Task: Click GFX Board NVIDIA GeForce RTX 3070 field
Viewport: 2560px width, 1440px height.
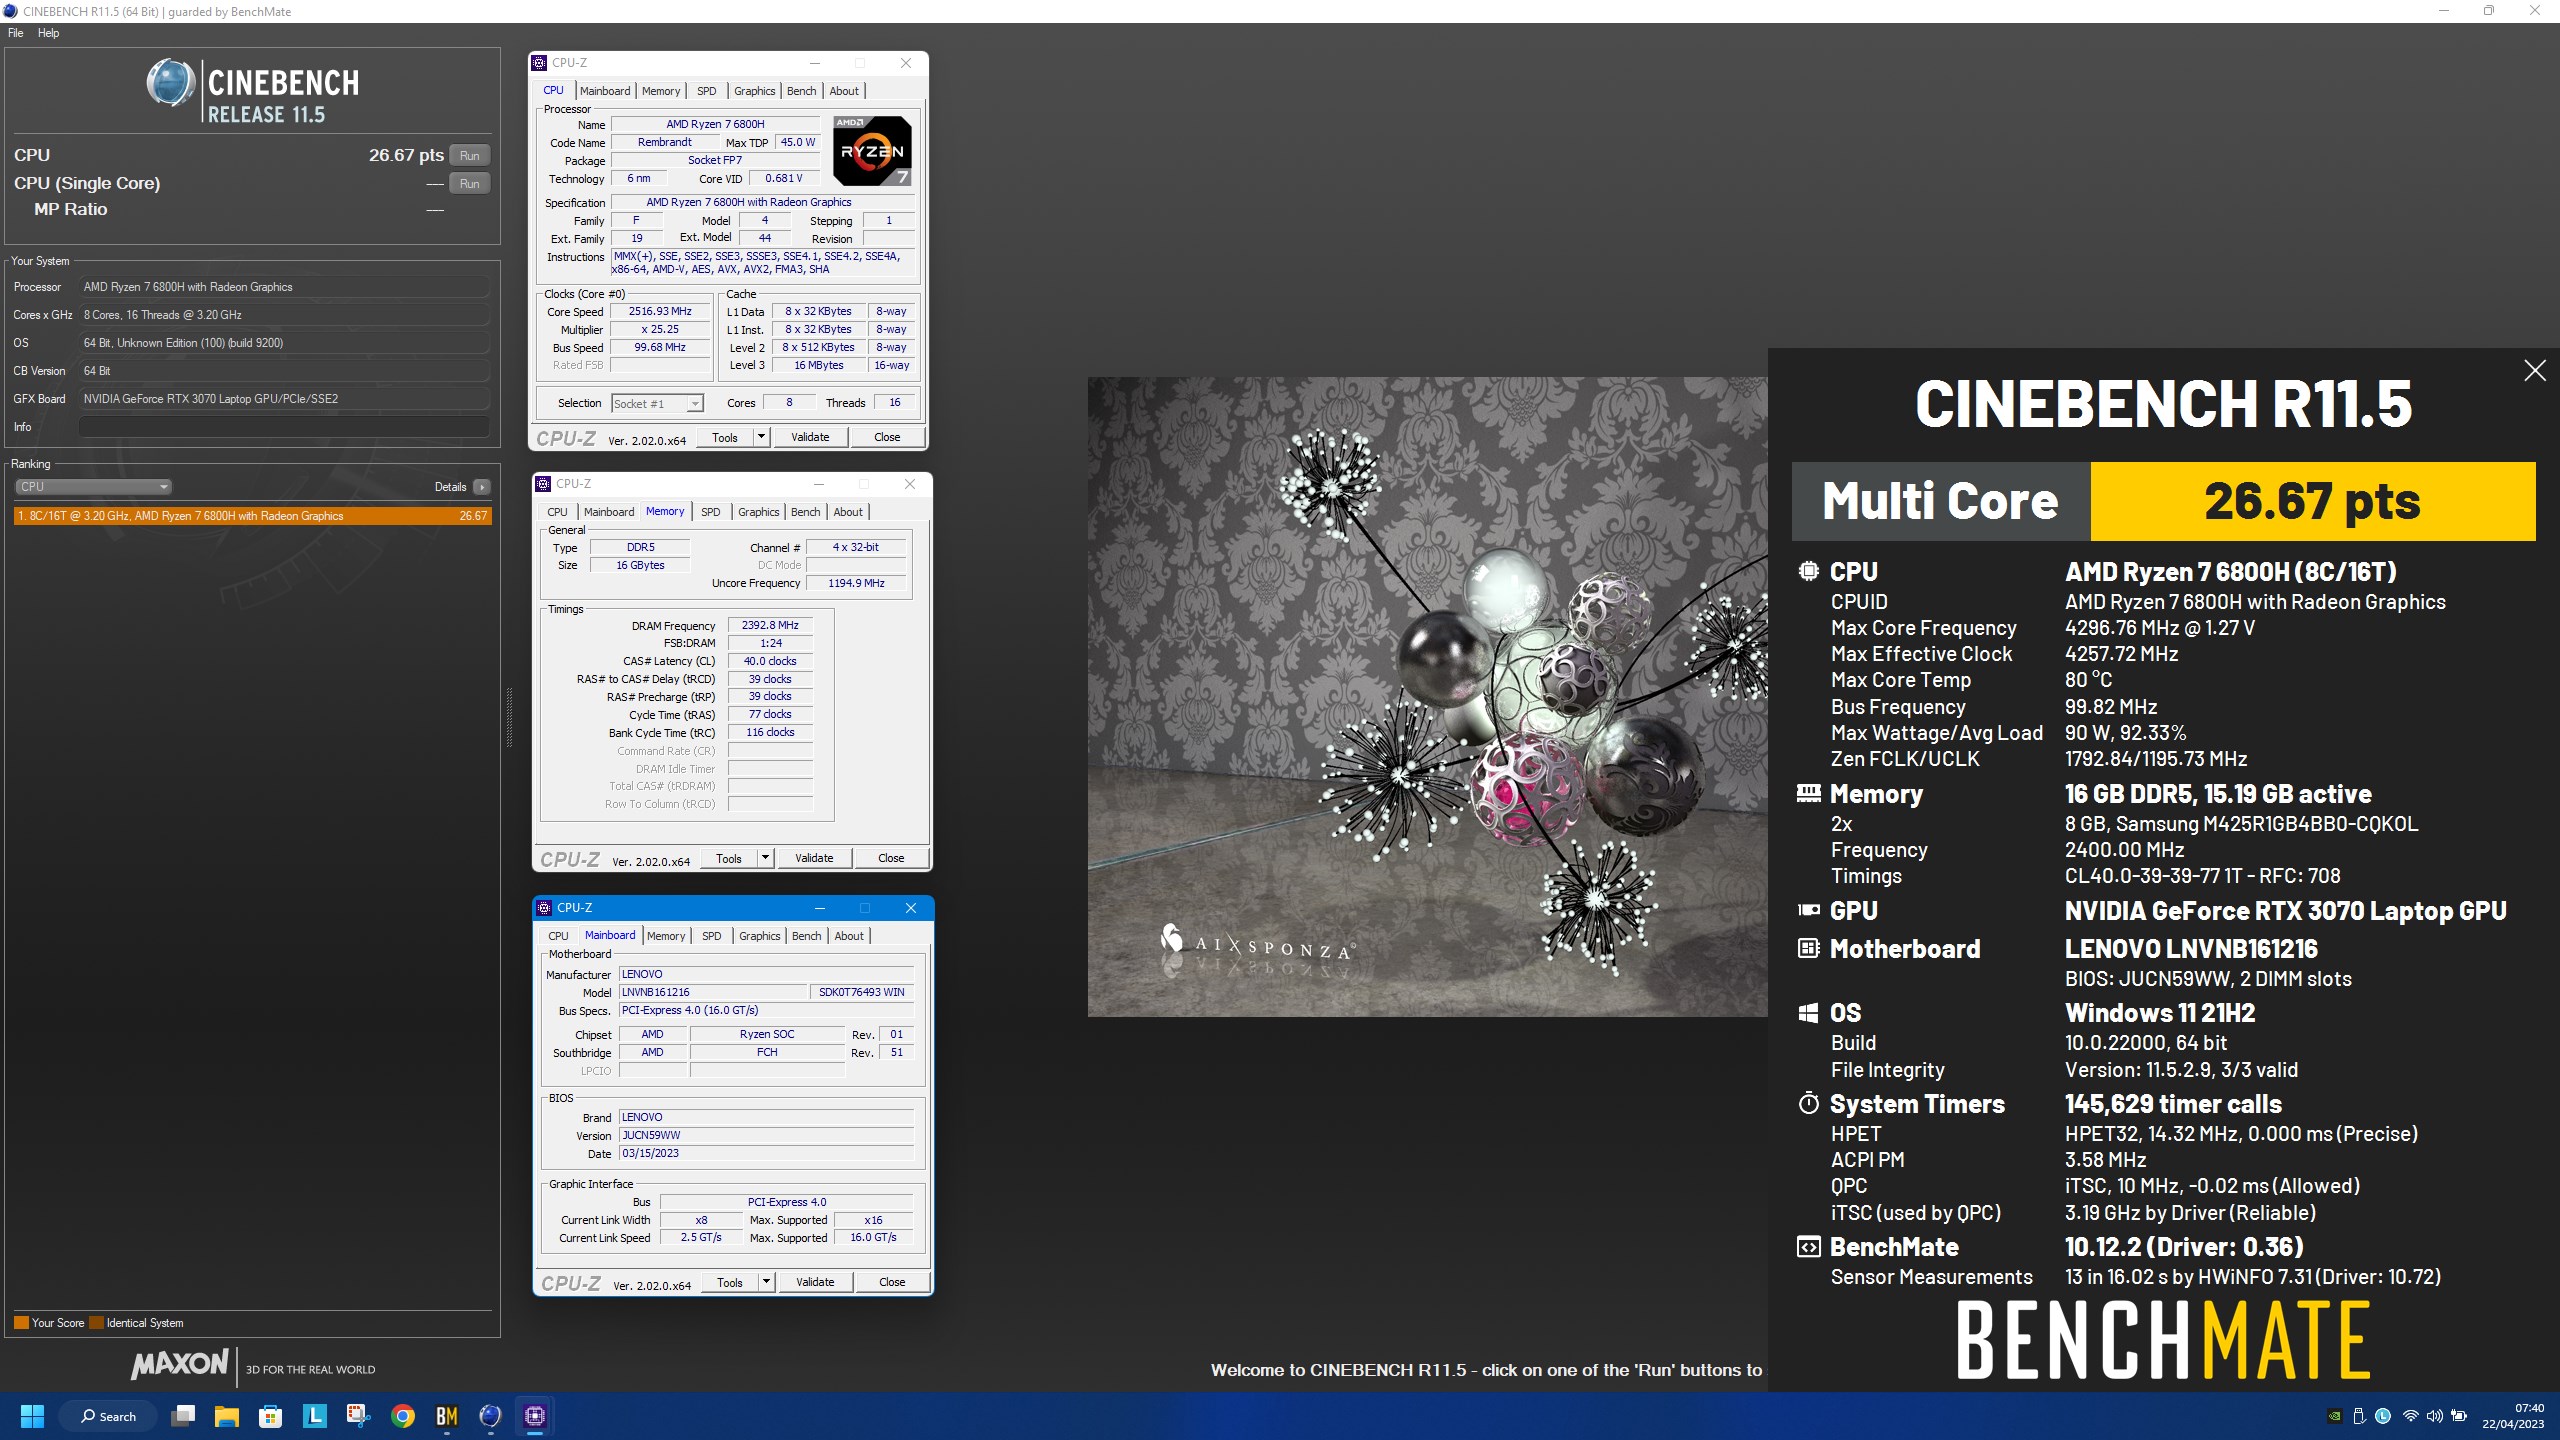Action: tap(284, 399)
